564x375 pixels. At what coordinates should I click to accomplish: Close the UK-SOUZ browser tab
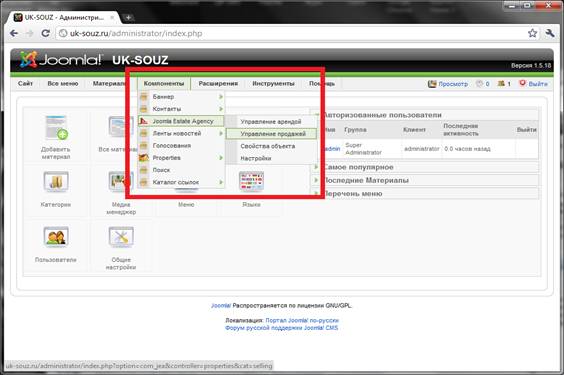click(x=112, y=17)
